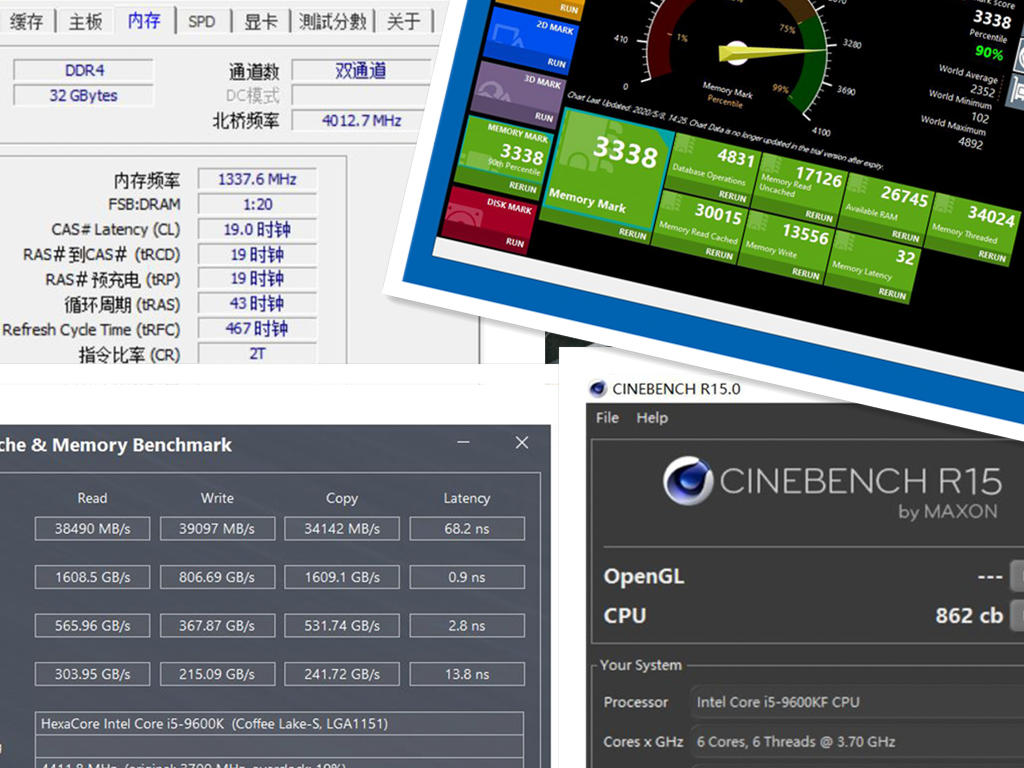Open the 測試分數 tab
Image resolution: width=1024 pixels, height=768 pixels.
click(x=332, y=21)
